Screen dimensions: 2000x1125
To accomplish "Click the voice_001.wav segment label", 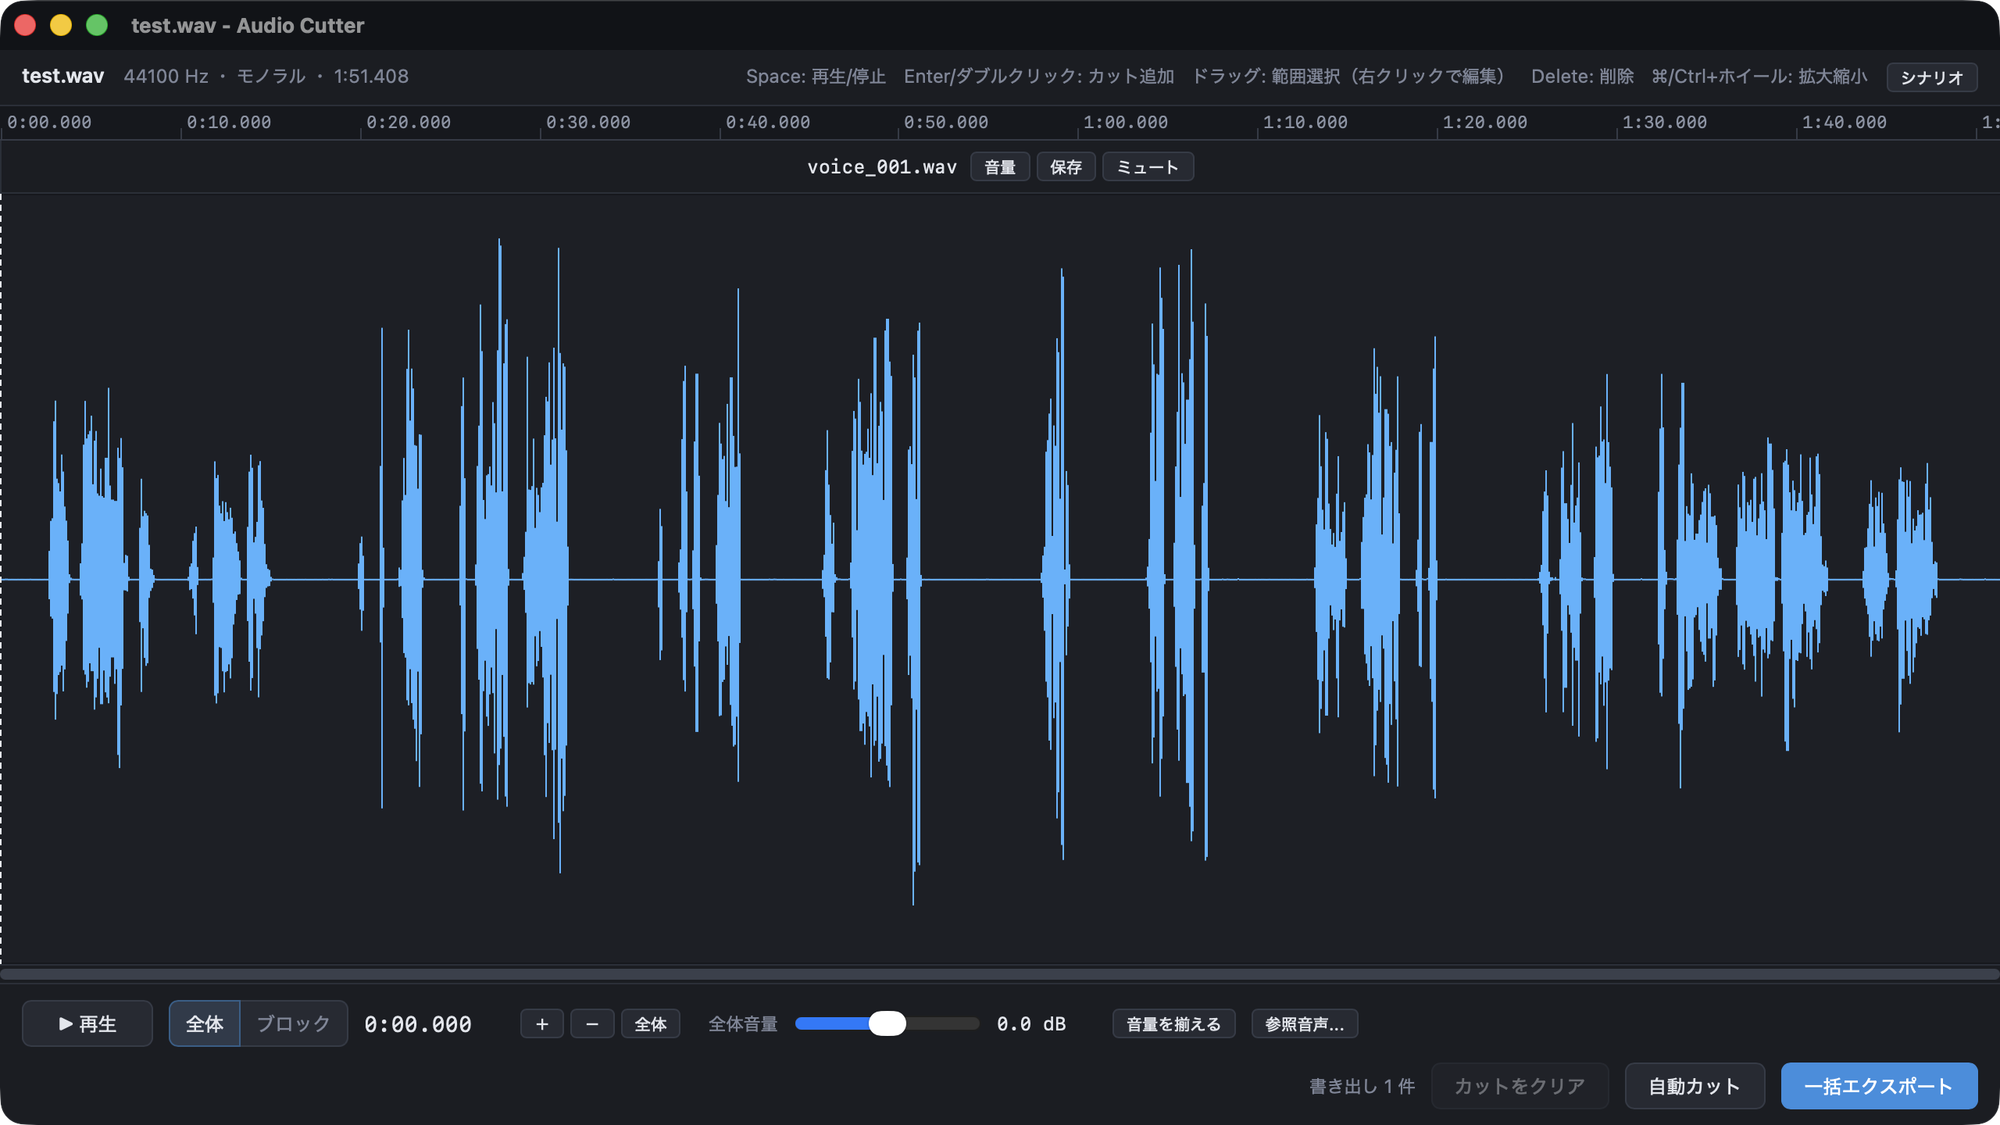I will (882, 167).
